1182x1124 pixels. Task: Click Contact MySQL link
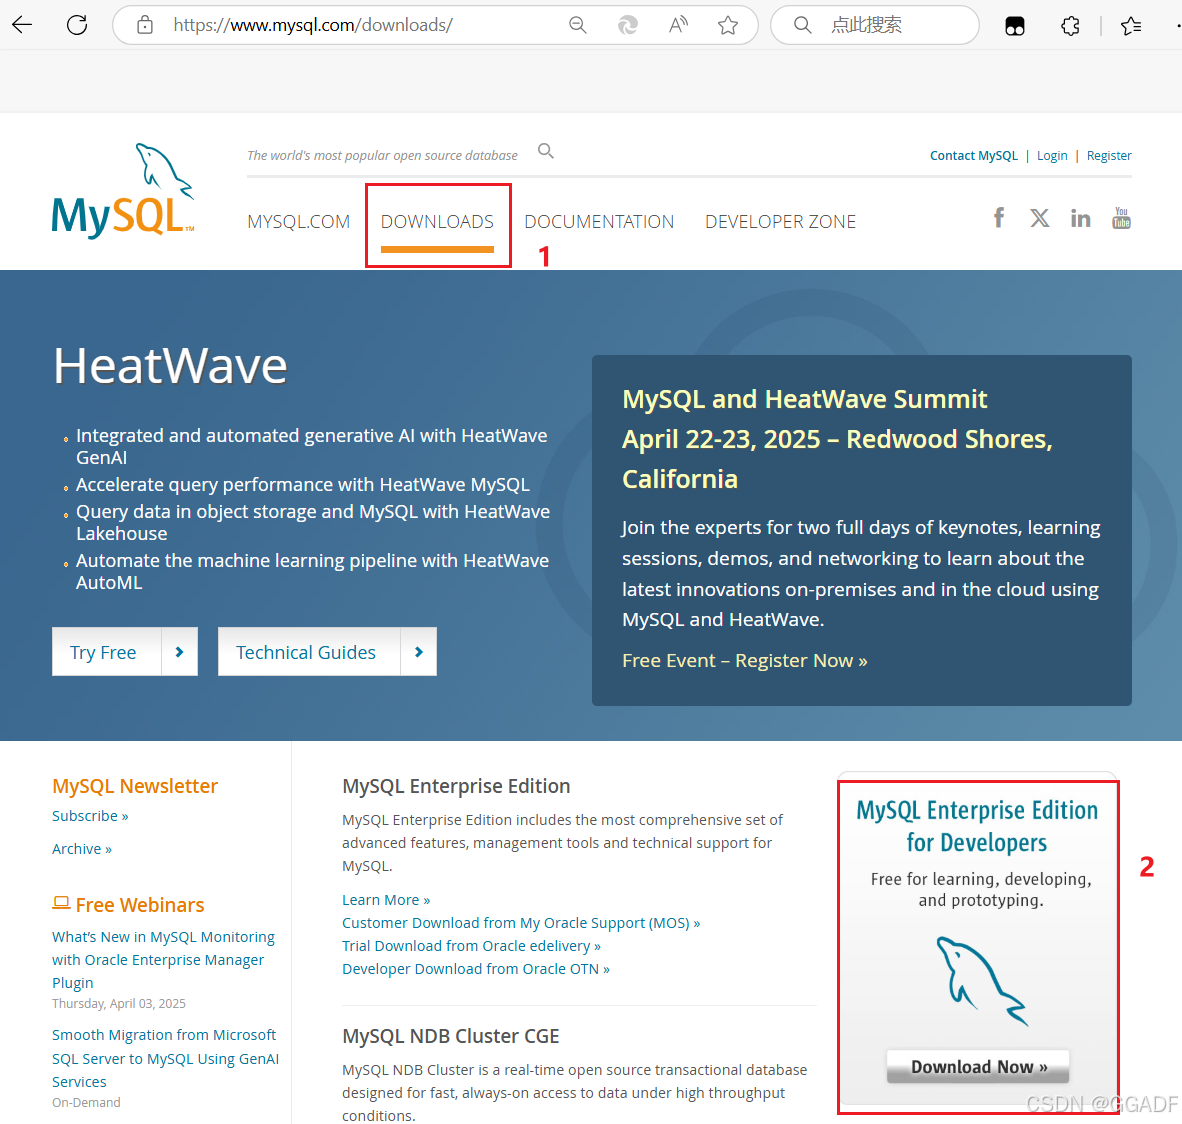[x=973, y=155]
